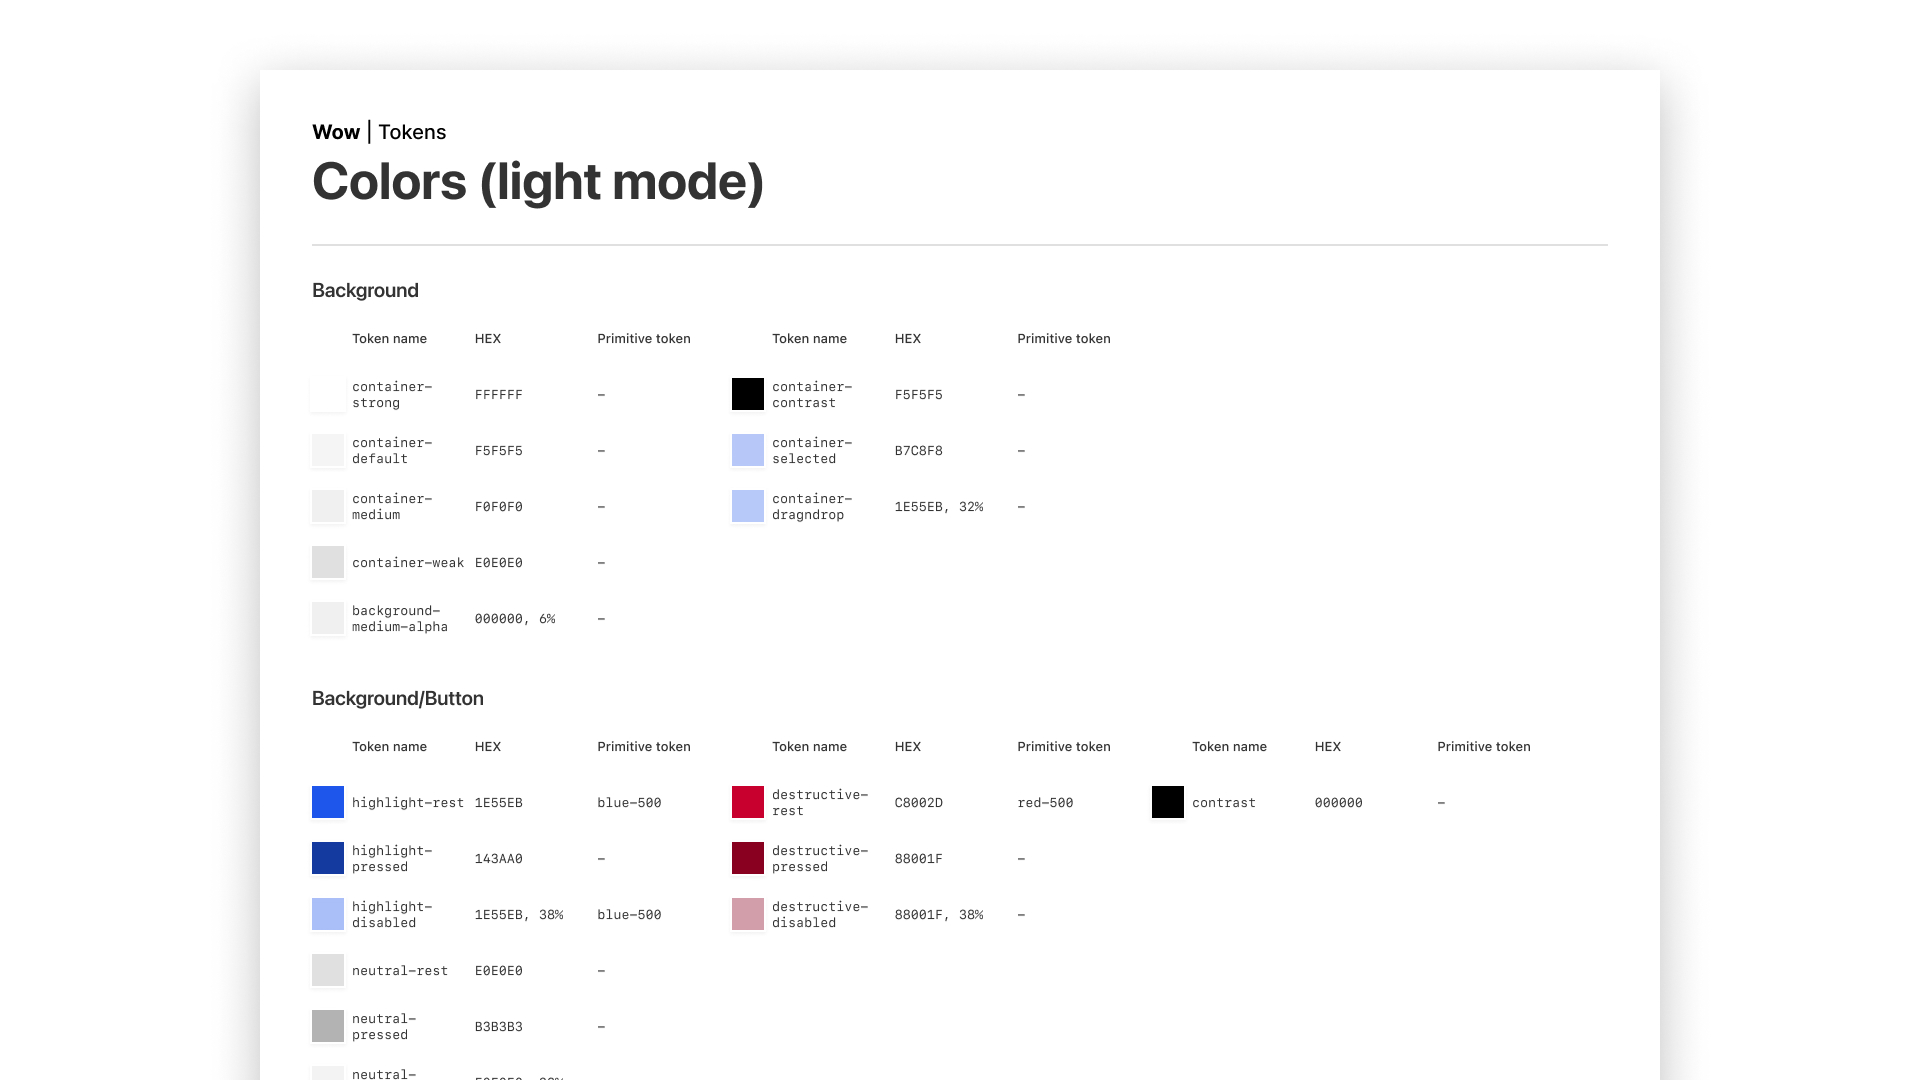Select the highlight-pressed dark blue swatch
The width and height of the screenshot is (1920, 1080).
click(328, 858)
